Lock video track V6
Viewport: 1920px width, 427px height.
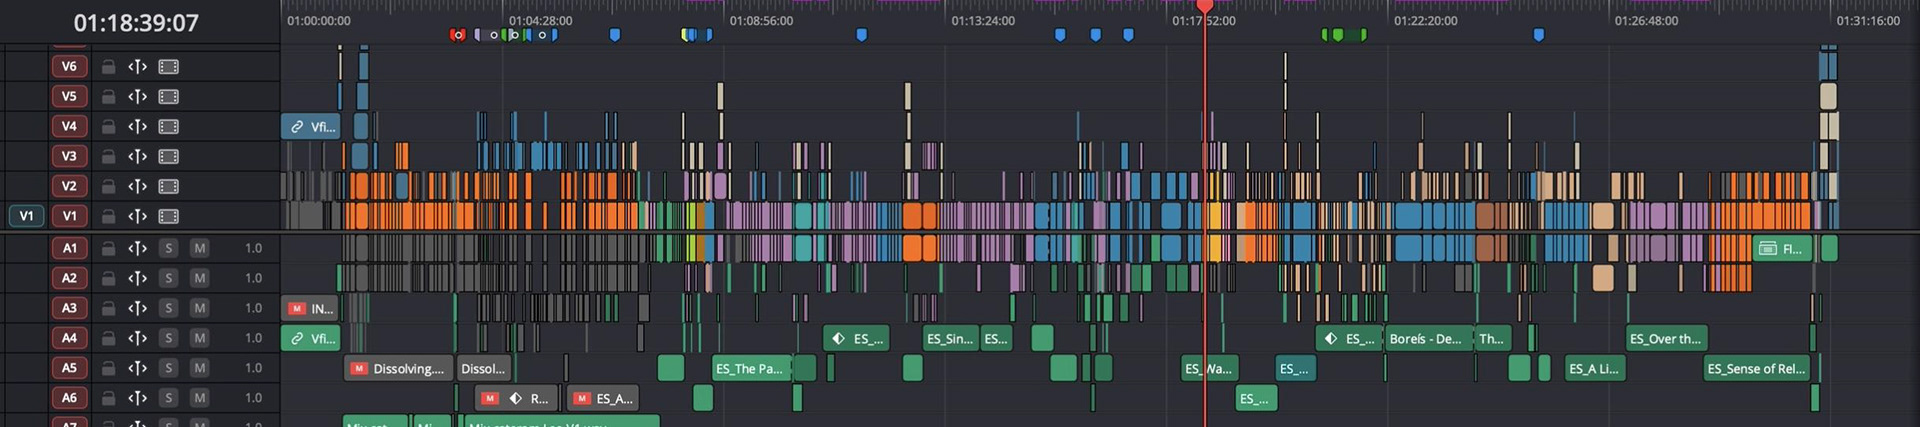[x=108, y=67]
